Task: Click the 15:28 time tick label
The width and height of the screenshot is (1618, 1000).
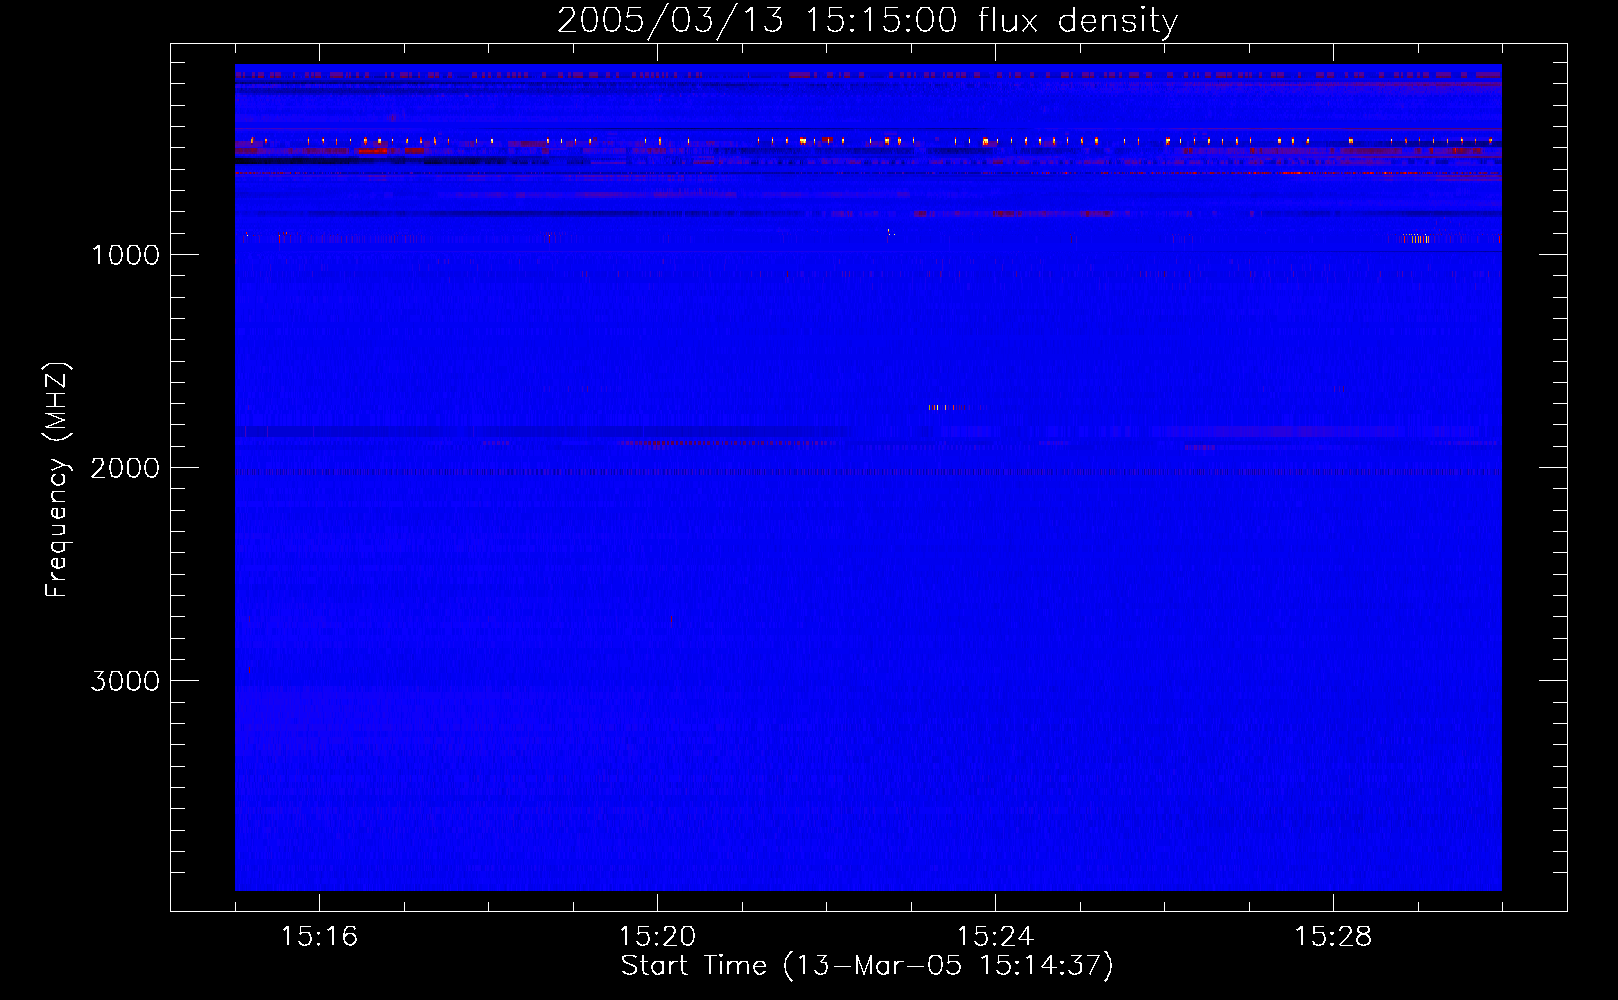Action: [1333, 936]
